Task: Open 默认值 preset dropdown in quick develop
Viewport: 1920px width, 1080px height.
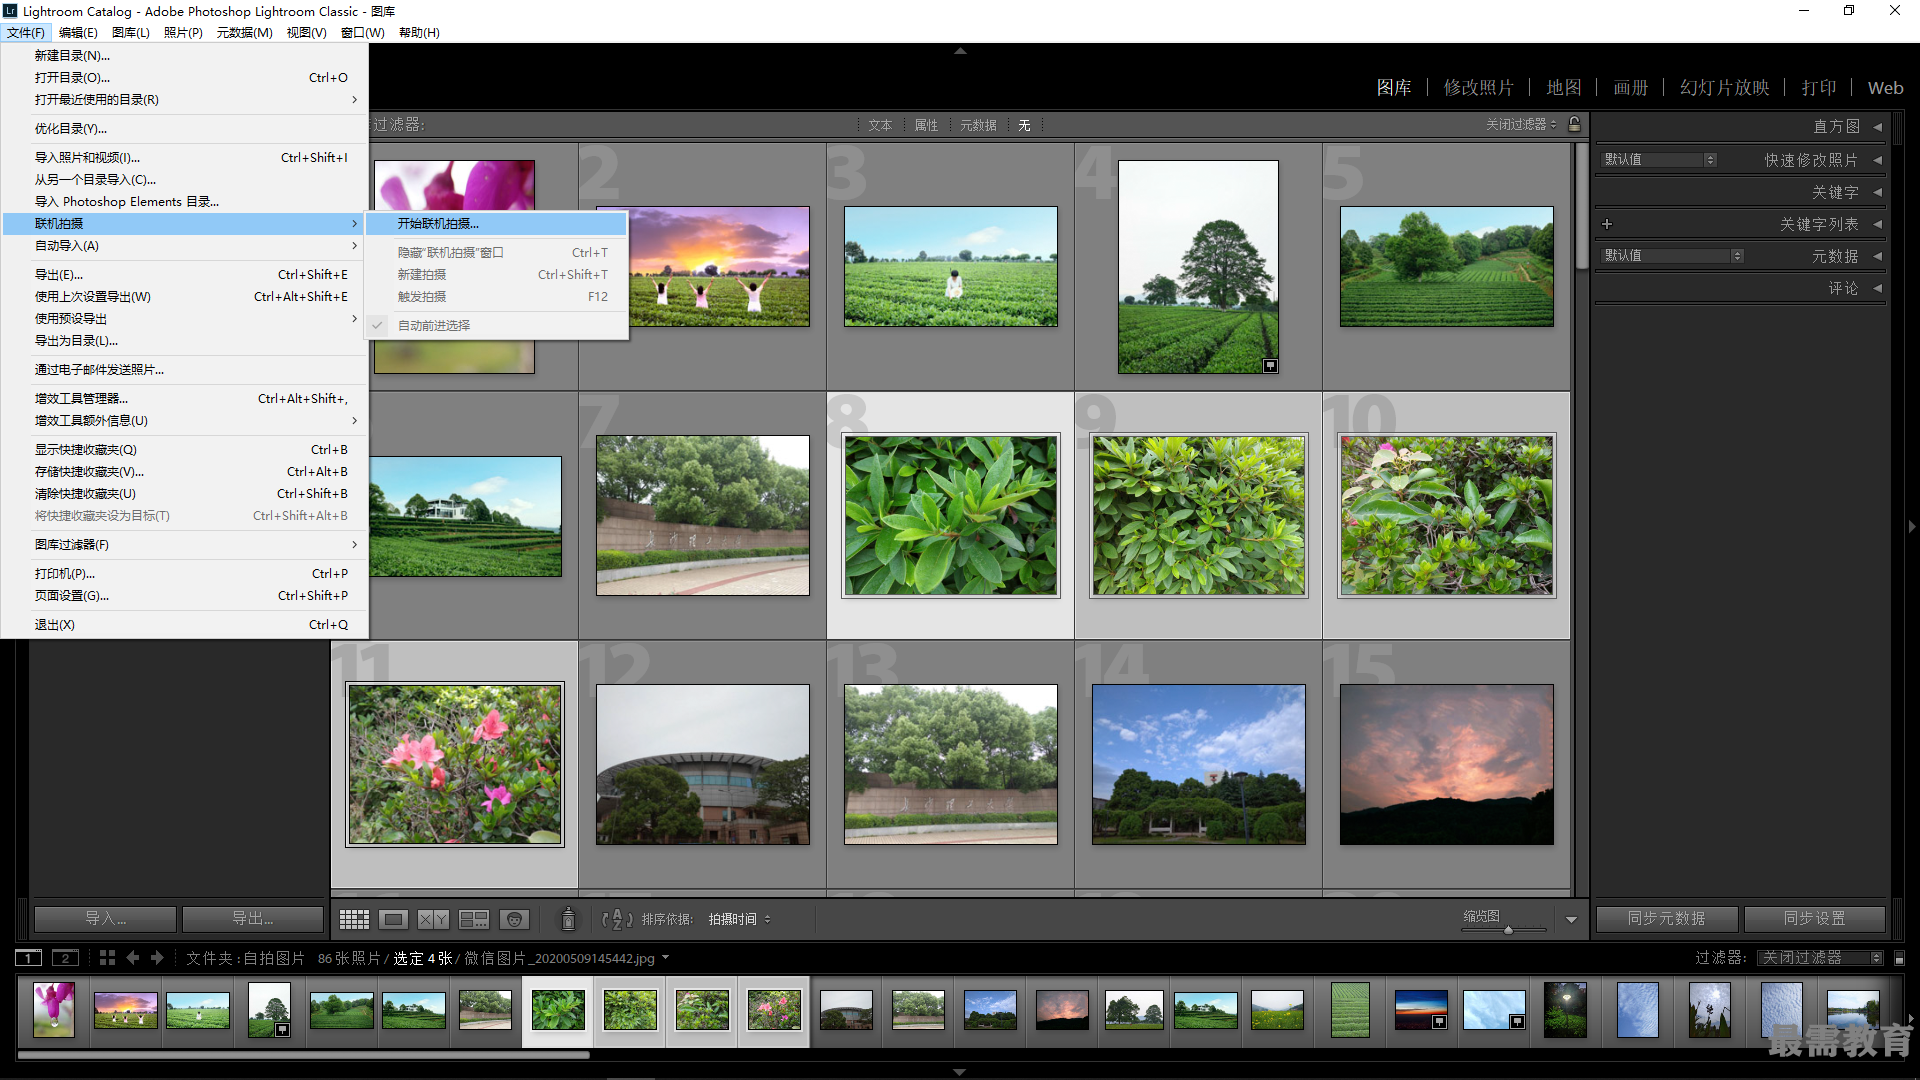Action: point(1659,160)
